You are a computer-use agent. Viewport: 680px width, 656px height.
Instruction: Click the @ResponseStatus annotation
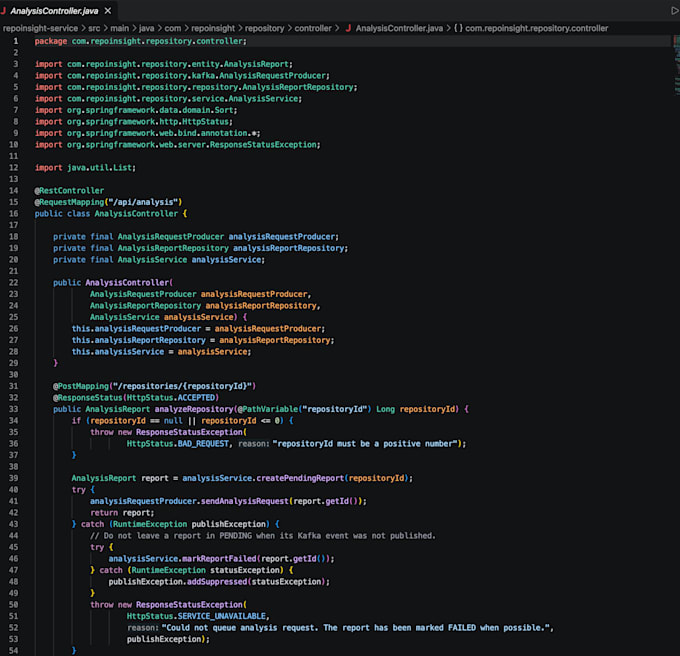click(x=88, y=398)
